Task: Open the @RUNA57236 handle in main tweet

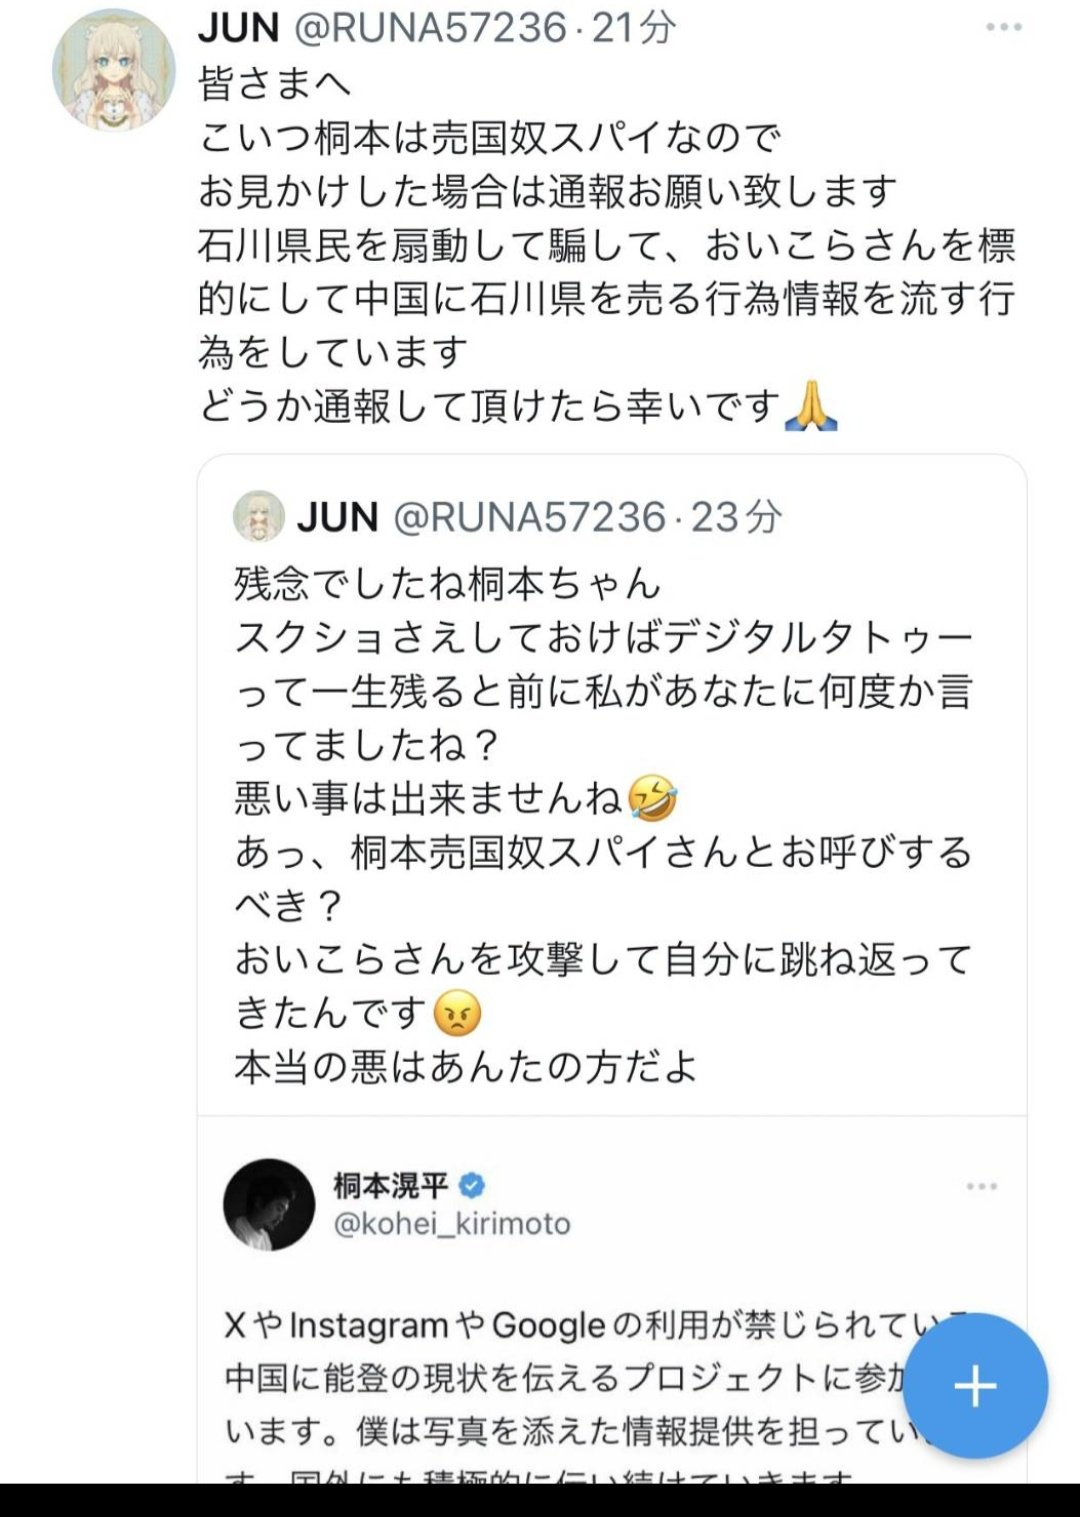Action: point(430,27)
